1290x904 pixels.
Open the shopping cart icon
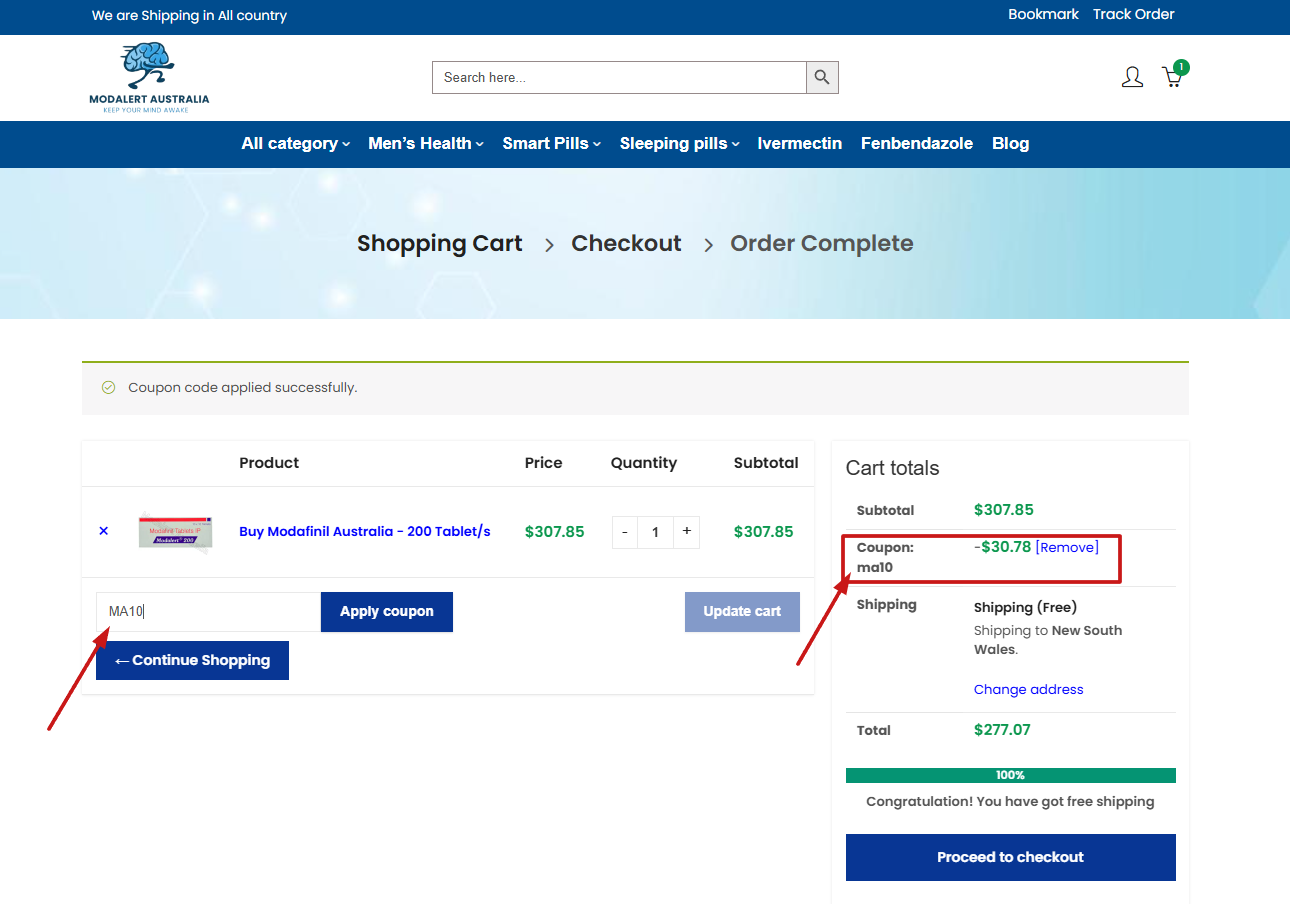coord(1172,78)
